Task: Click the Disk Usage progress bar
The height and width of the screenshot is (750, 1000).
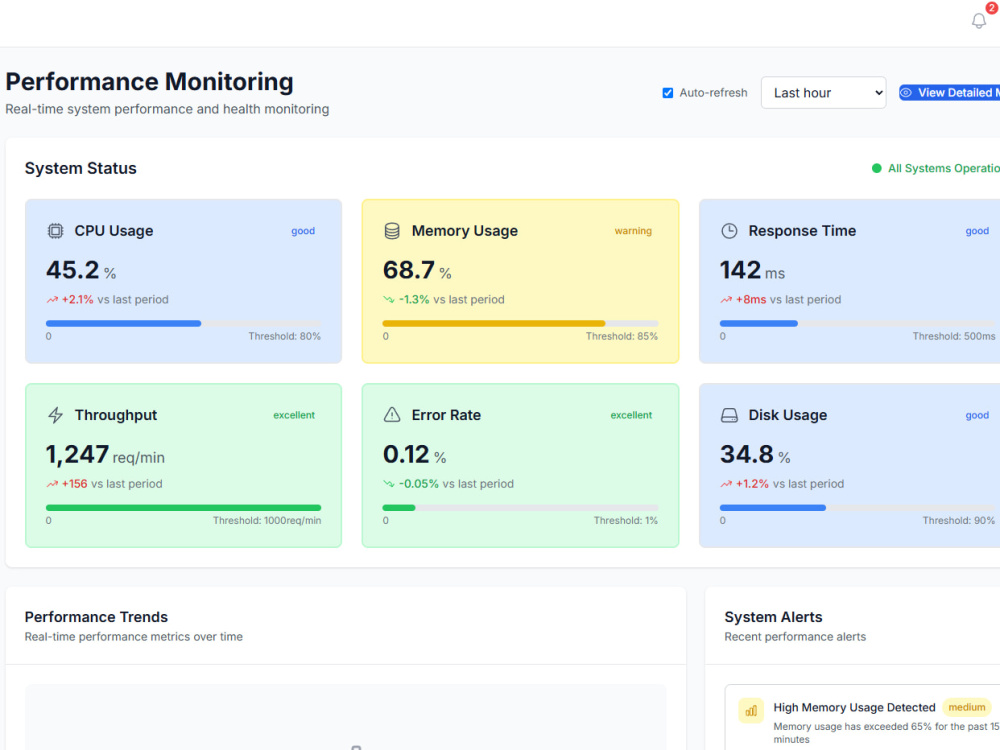Action: coord(857,508)
